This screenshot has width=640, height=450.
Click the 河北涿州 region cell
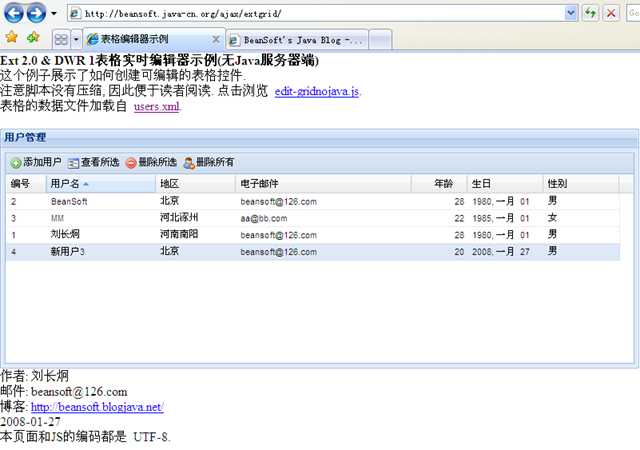pyautogui.click(x=196, y=218)
